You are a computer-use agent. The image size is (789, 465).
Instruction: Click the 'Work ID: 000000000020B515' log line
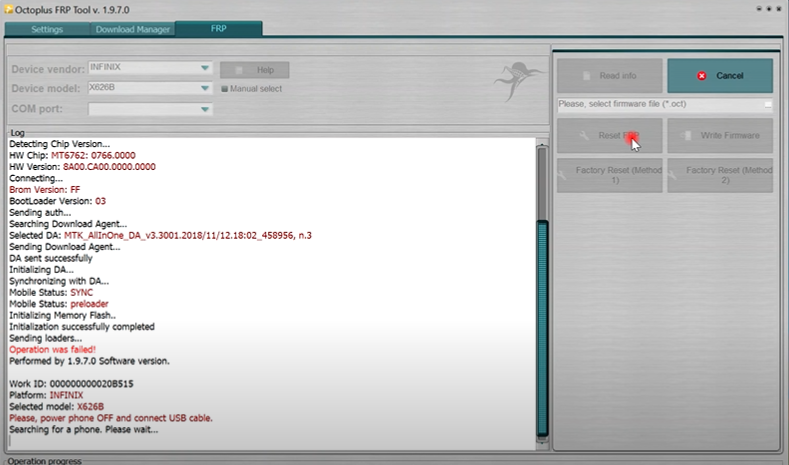coord(71,384)
